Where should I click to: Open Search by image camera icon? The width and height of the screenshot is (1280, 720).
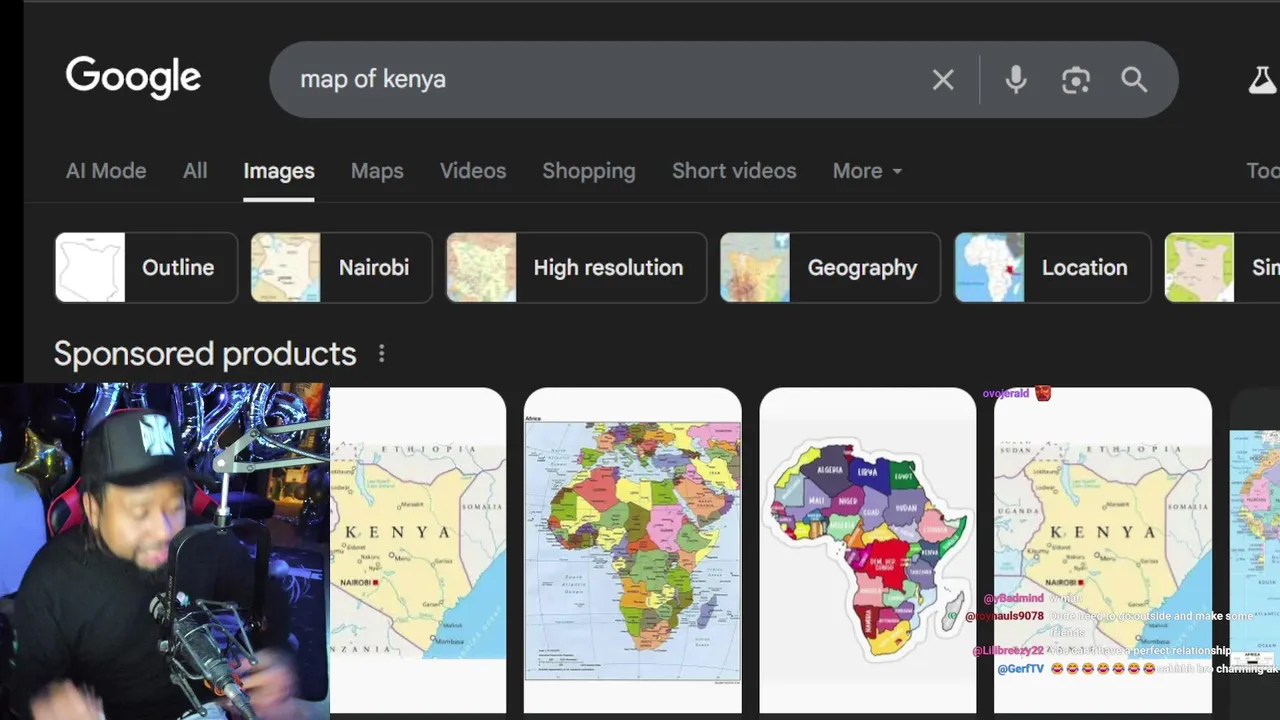click(1075, 80)
